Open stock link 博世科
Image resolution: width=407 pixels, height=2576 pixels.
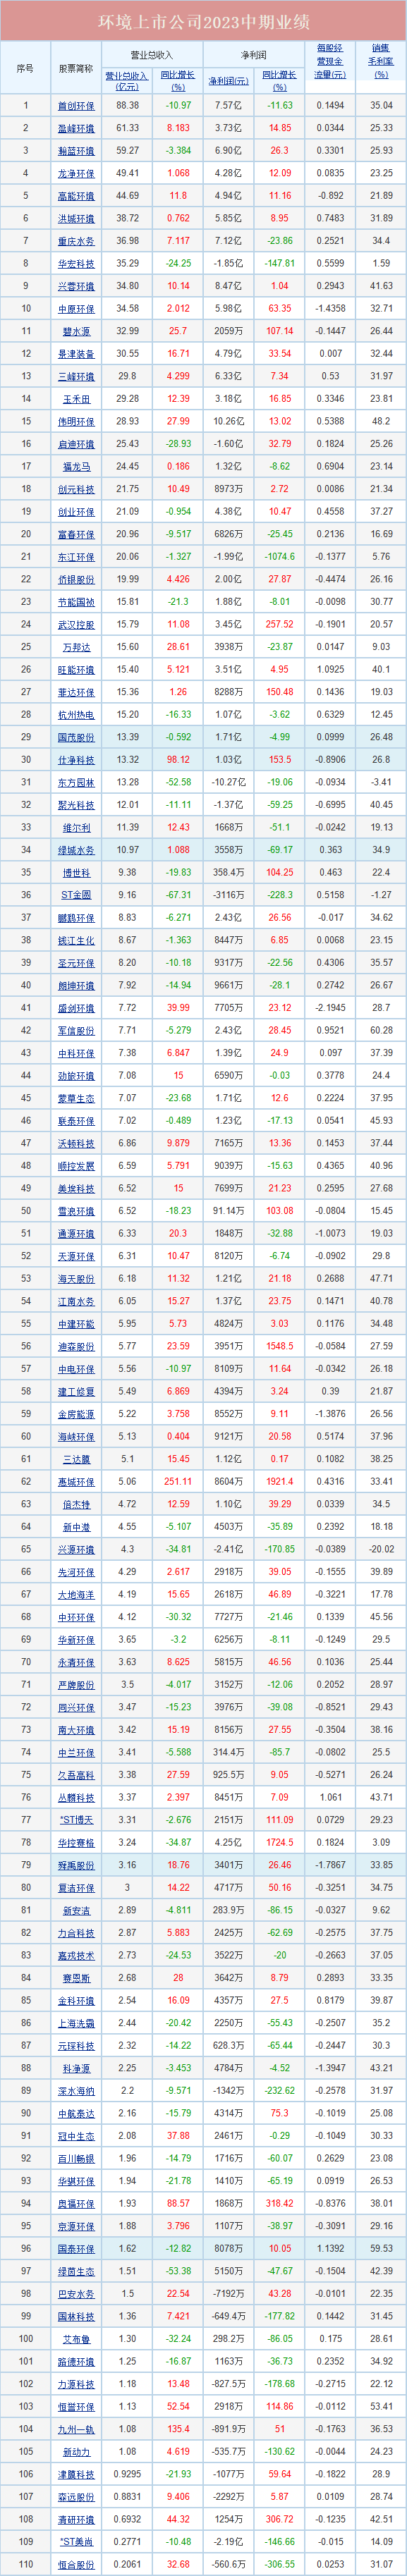tap(76, 874)
